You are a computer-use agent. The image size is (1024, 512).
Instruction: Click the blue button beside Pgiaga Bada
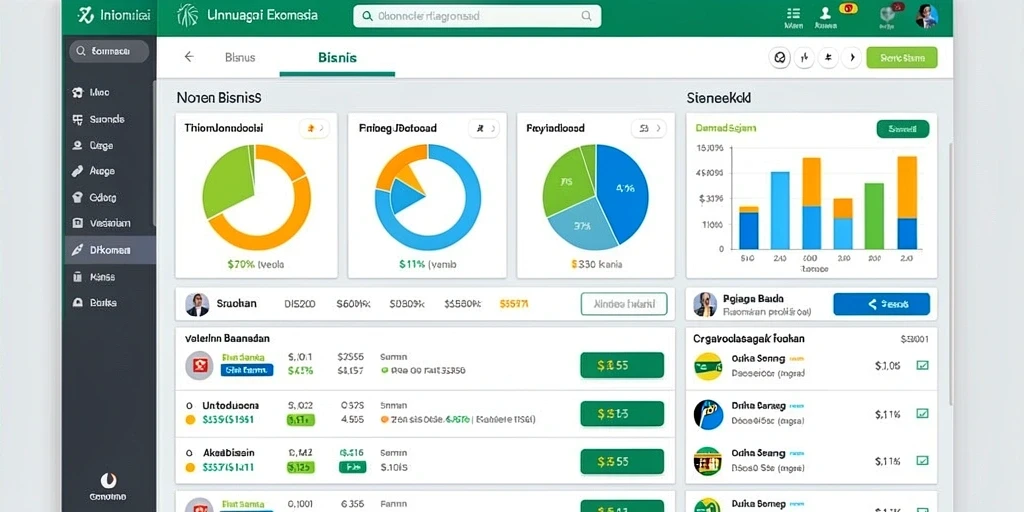coord(882,304)
